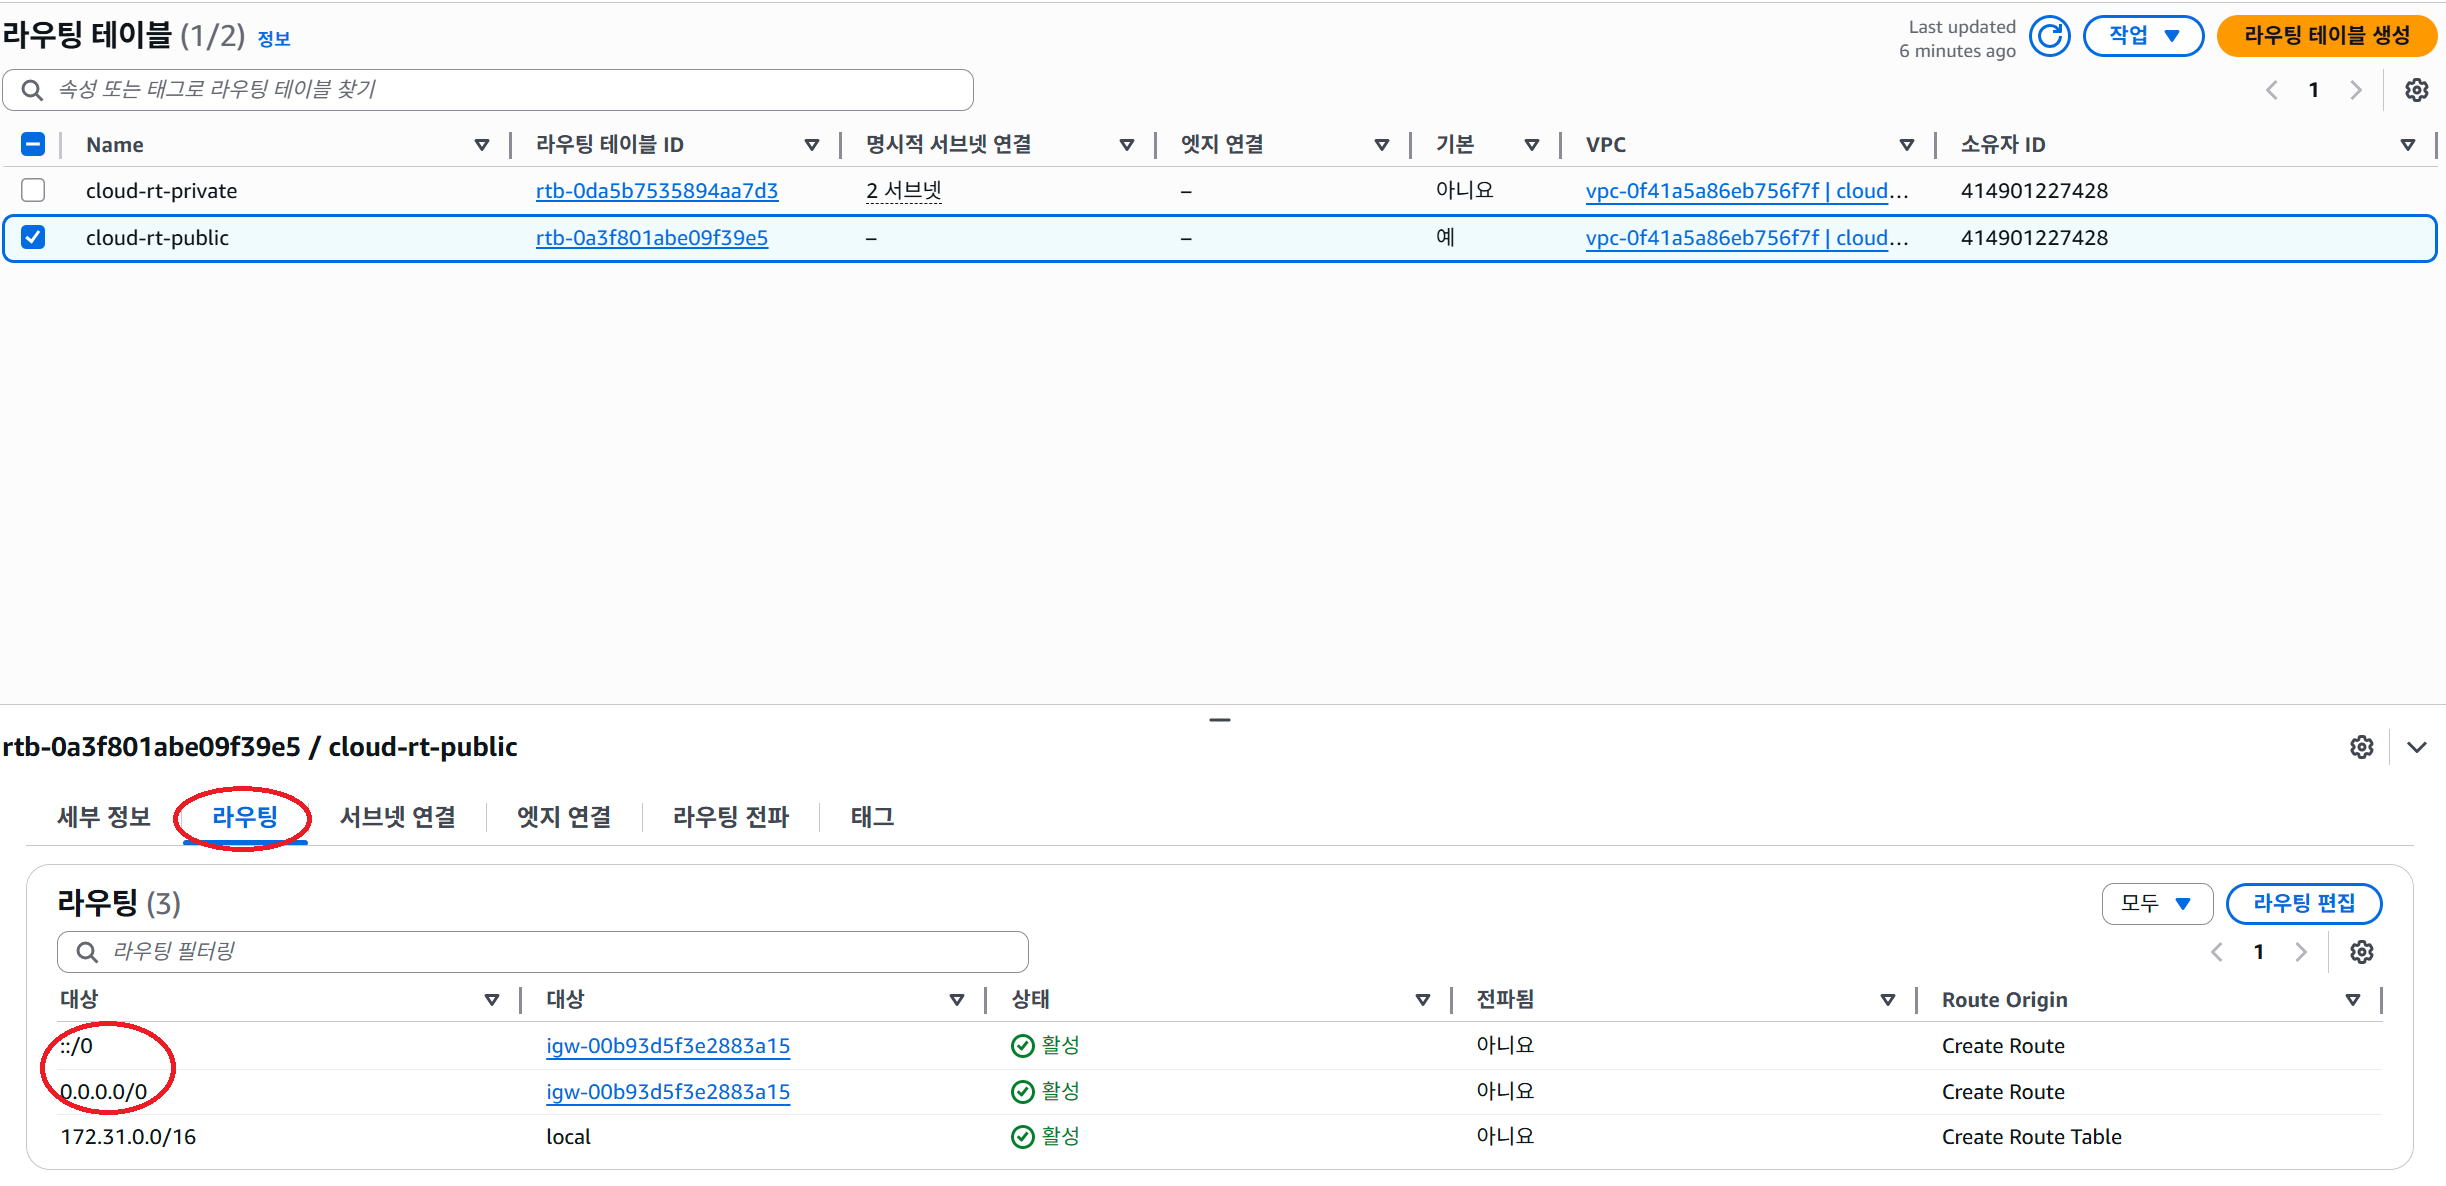
Task: Sort by Name column arrow icon
Action: 482,145
